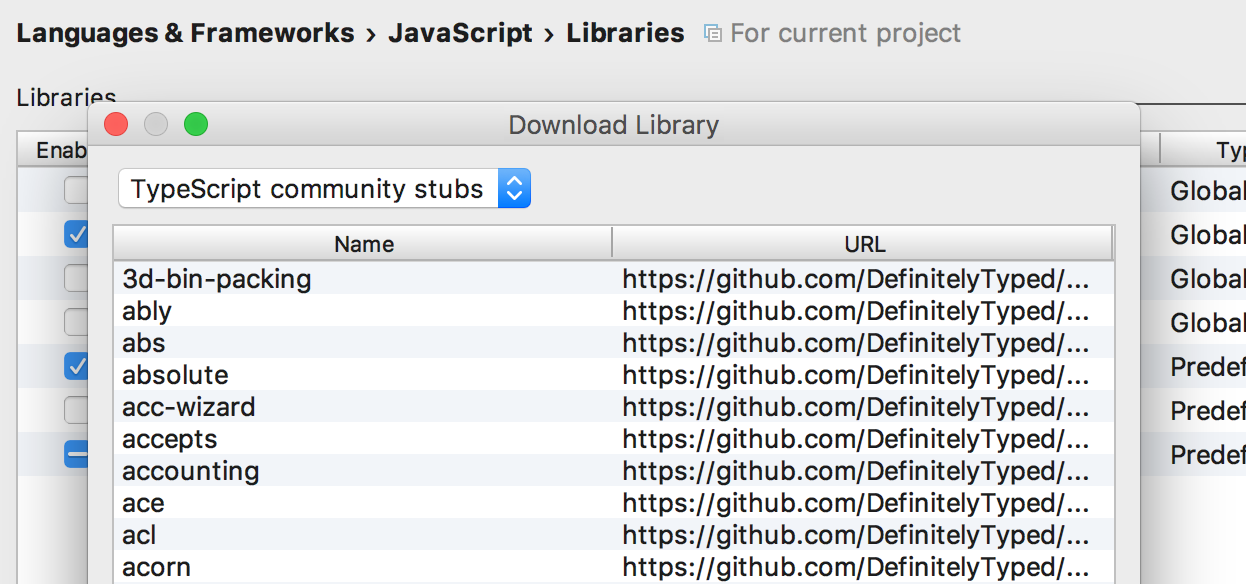Sort by the Name column header
Viewport: 1246px width, 584px height.
(363, 244)
